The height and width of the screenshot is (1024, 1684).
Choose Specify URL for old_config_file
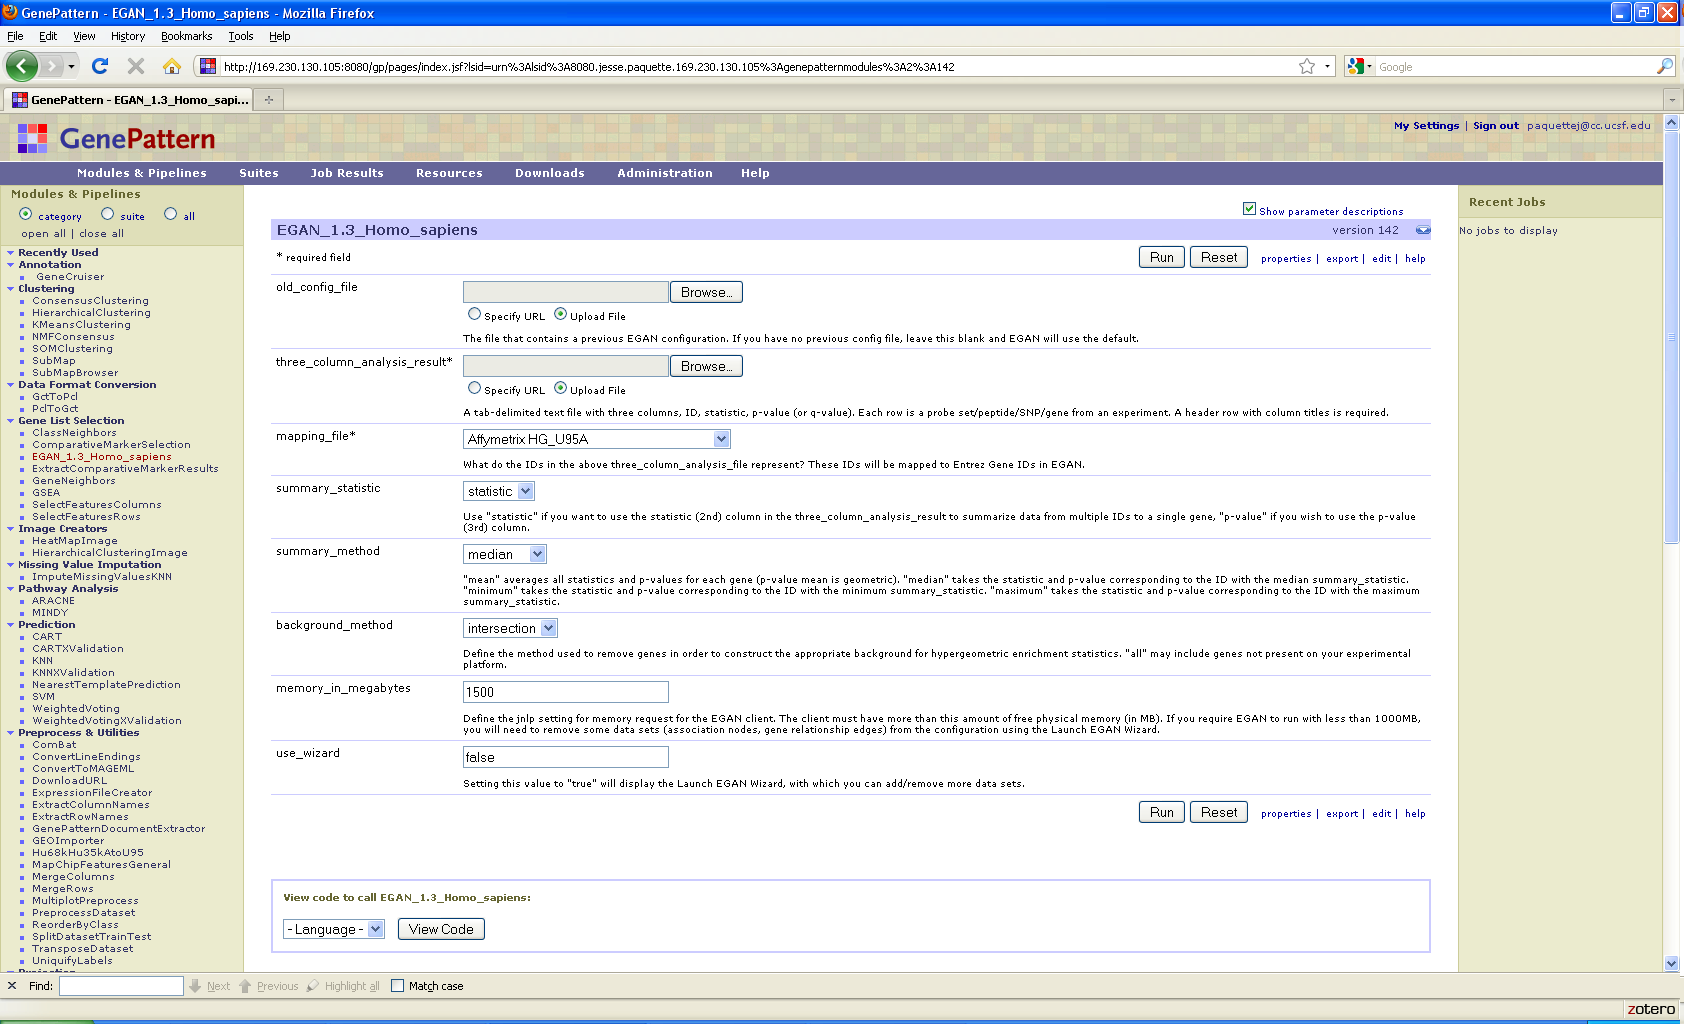click(x=475, y=314)
